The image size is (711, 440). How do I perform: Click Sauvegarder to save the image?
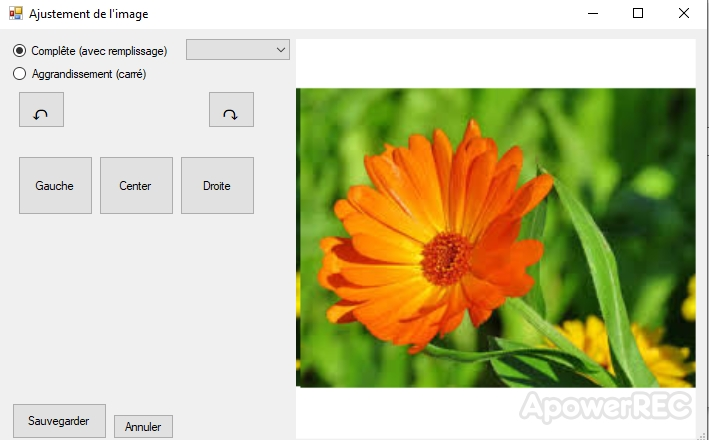59,421
